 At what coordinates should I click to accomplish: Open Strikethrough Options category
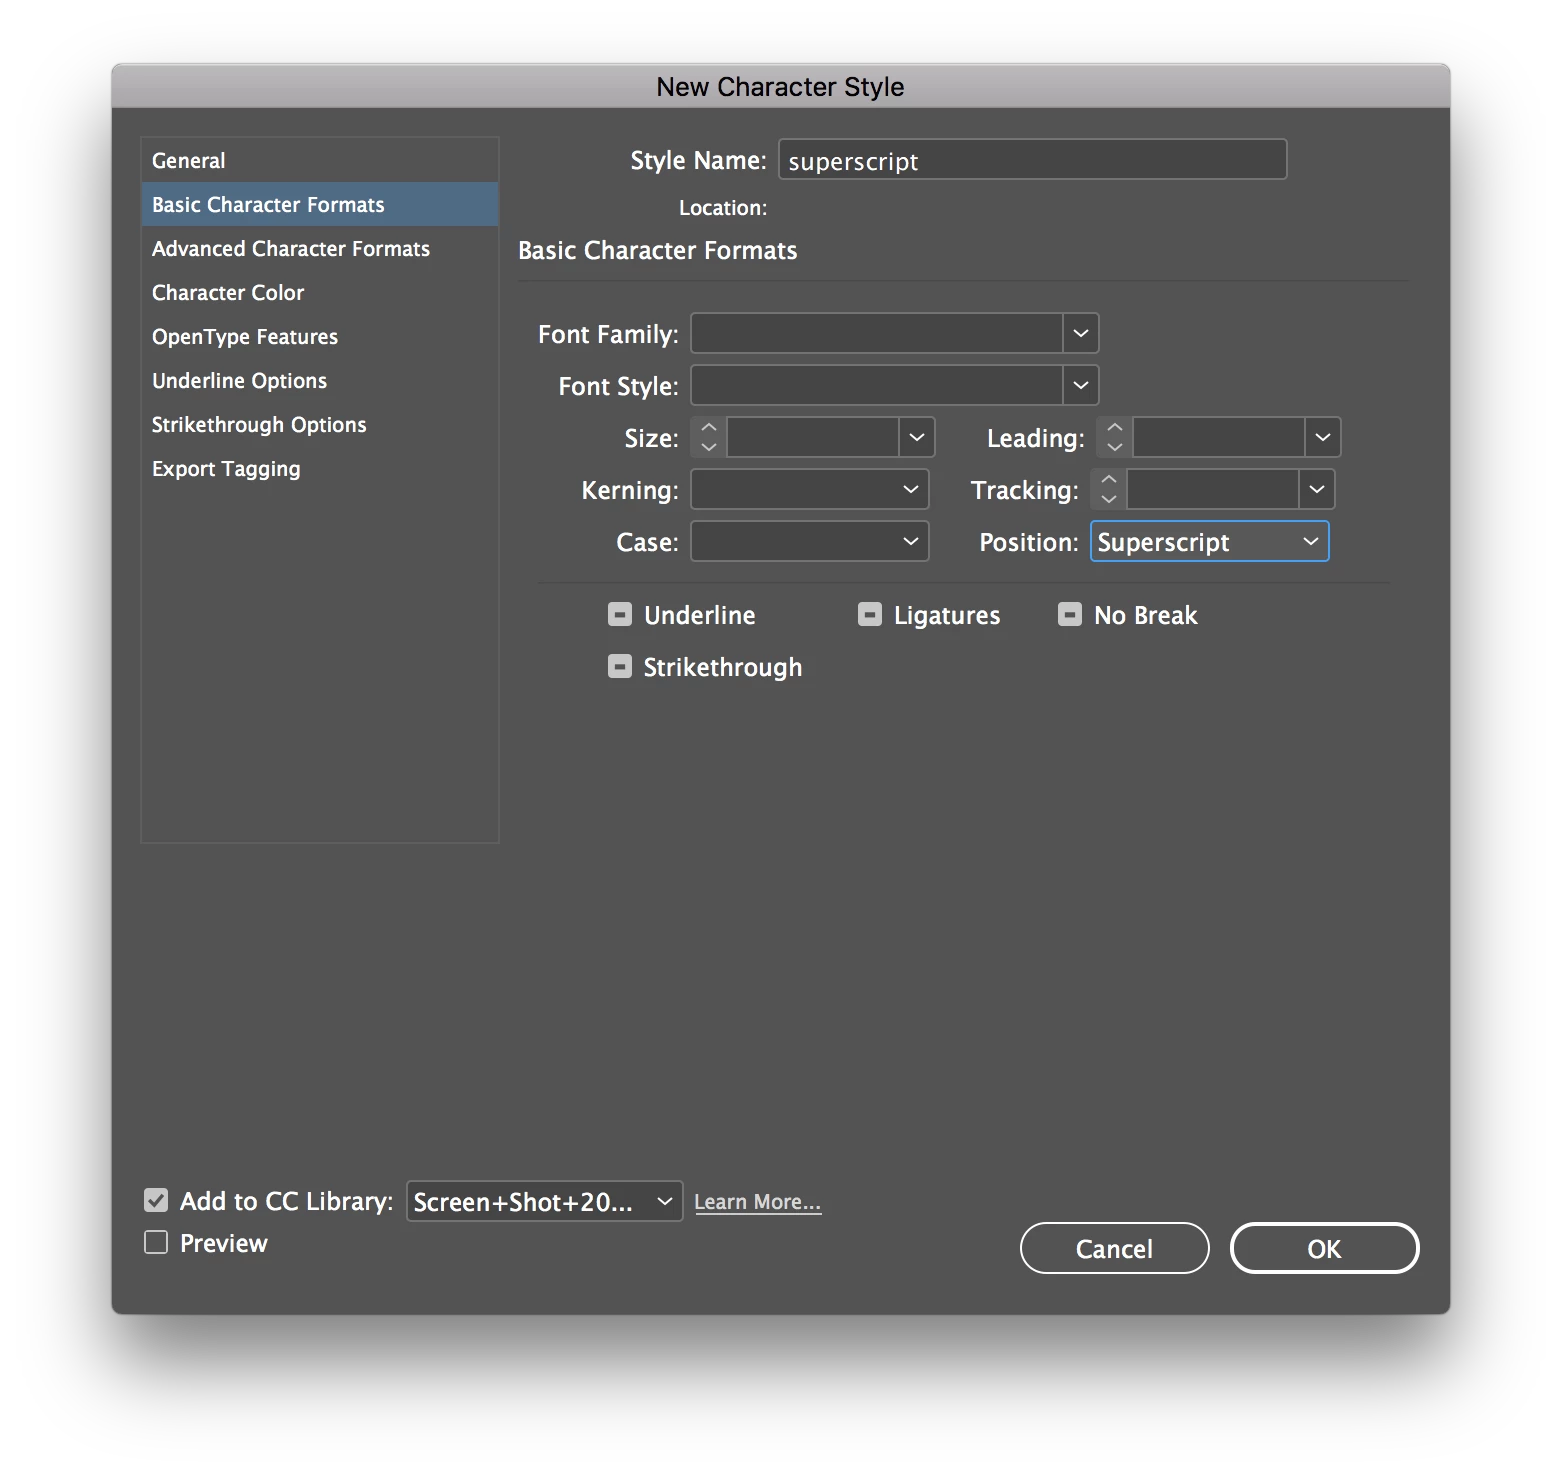point(320,425)
